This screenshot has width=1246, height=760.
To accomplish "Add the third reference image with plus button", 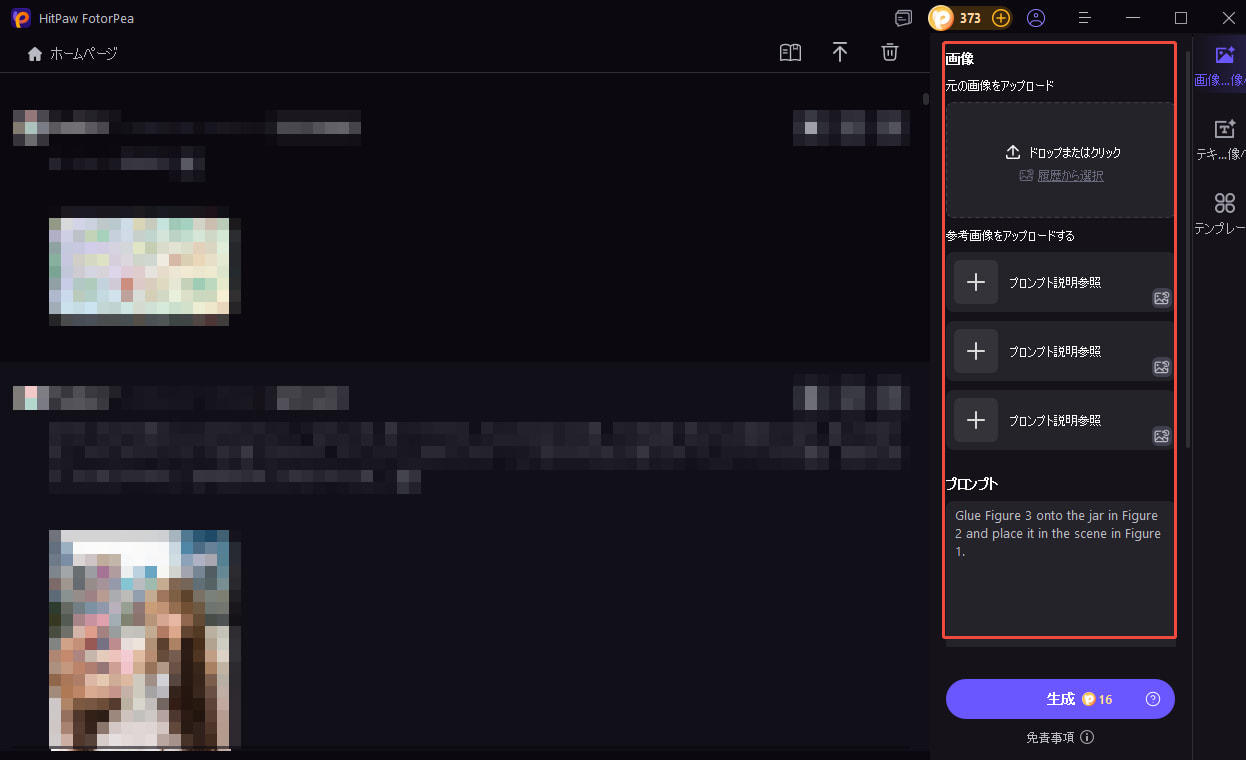I will 976,420.
